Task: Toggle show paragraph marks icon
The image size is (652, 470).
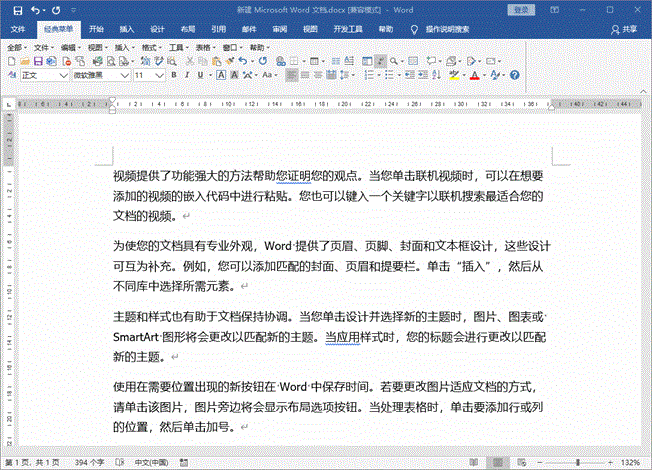Action: (x=381, y=61)
